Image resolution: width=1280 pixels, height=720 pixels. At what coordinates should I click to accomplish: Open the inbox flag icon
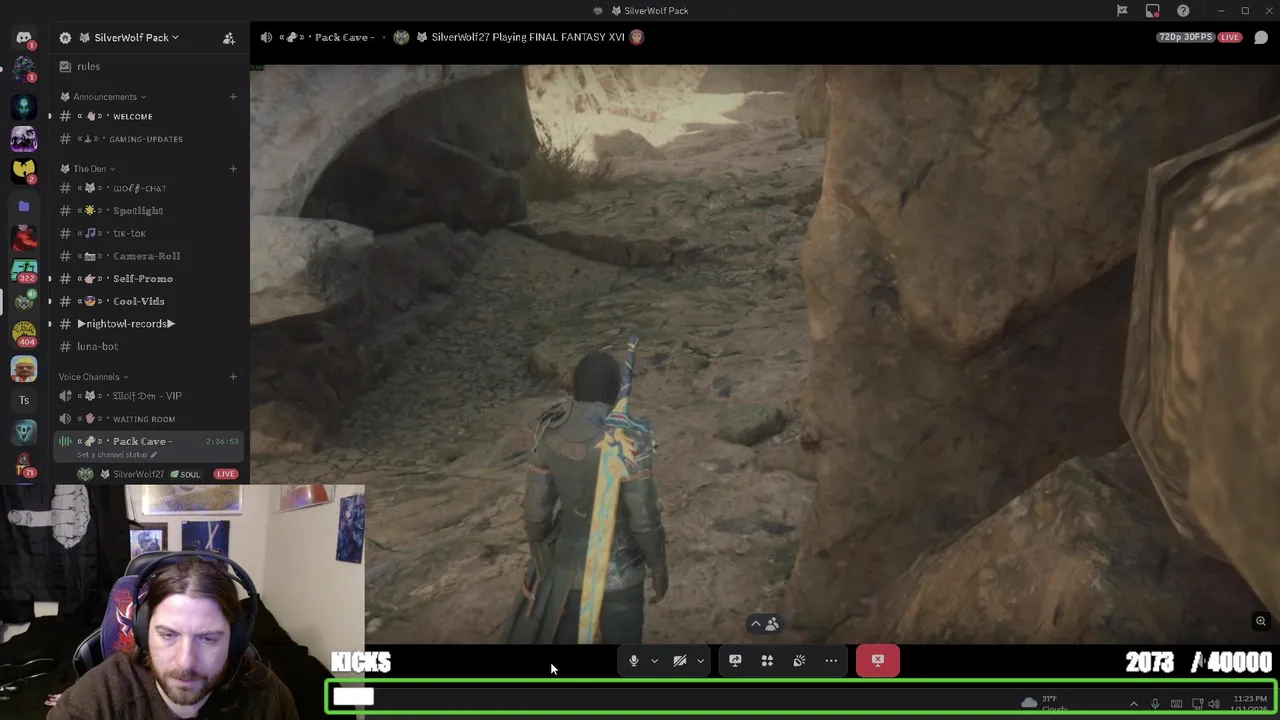pyautogui.click(x=1122, y=11)
